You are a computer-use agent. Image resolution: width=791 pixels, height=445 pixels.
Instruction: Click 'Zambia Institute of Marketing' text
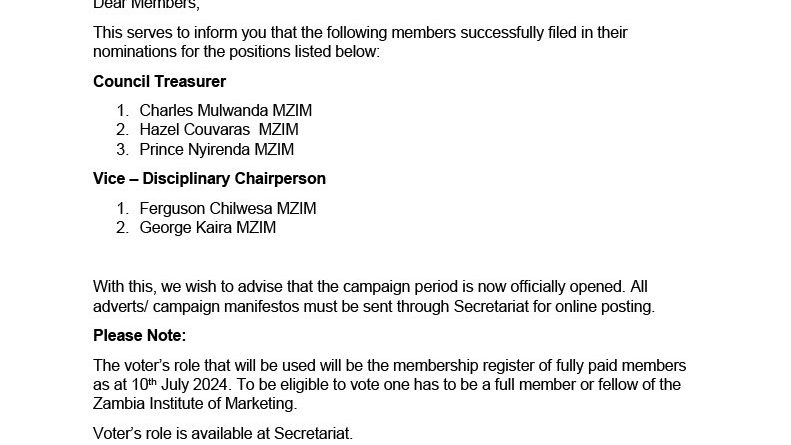tap(197, 404)
